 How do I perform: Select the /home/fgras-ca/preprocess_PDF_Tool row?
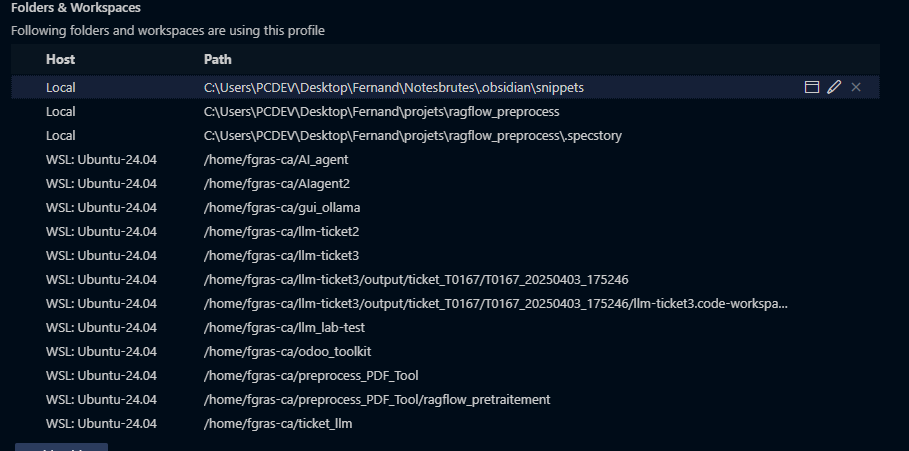click(x=311, y=376)
